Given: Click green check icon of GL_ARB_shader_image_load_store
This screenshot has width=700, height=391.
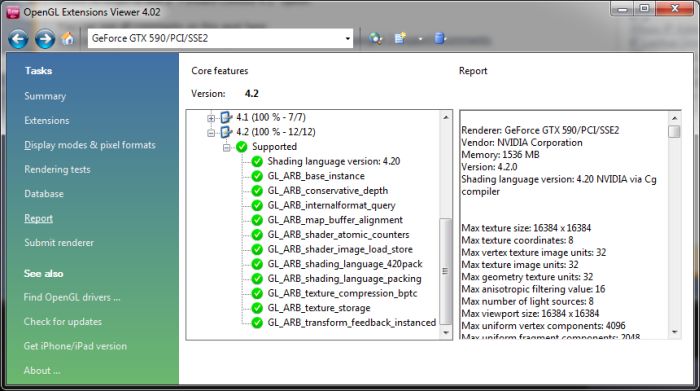Looking at the screenshot, I should [x=257, y=250].
